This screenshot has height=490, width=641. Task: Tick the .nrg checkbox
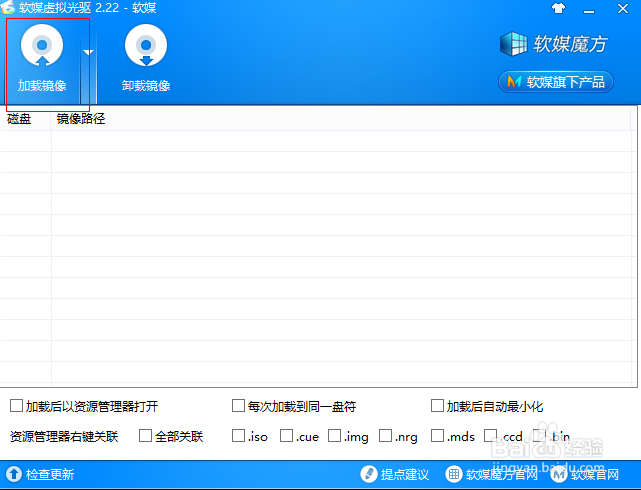point(385,436)
